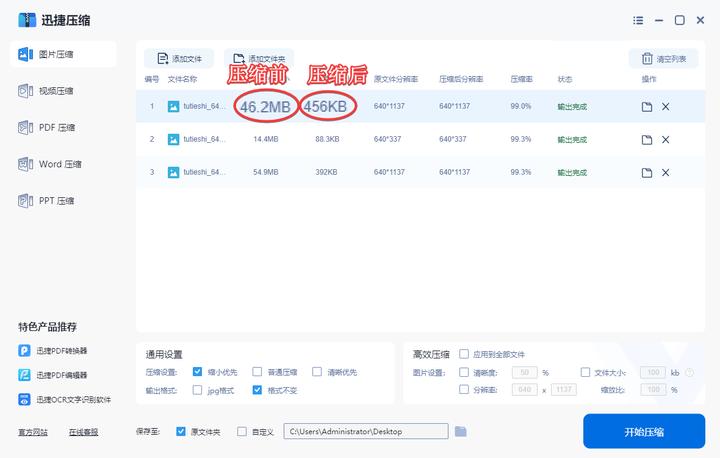Toggle 原文件夹 save to original folder

(x=181, y=431)
